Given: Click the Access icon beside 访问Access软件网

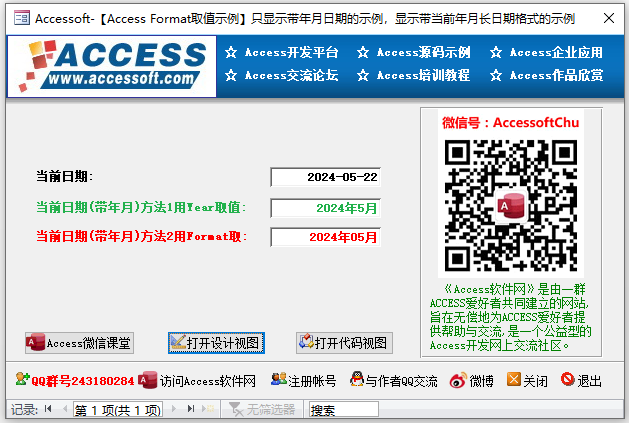Looking at the screenshot, I should click(148, 380).
